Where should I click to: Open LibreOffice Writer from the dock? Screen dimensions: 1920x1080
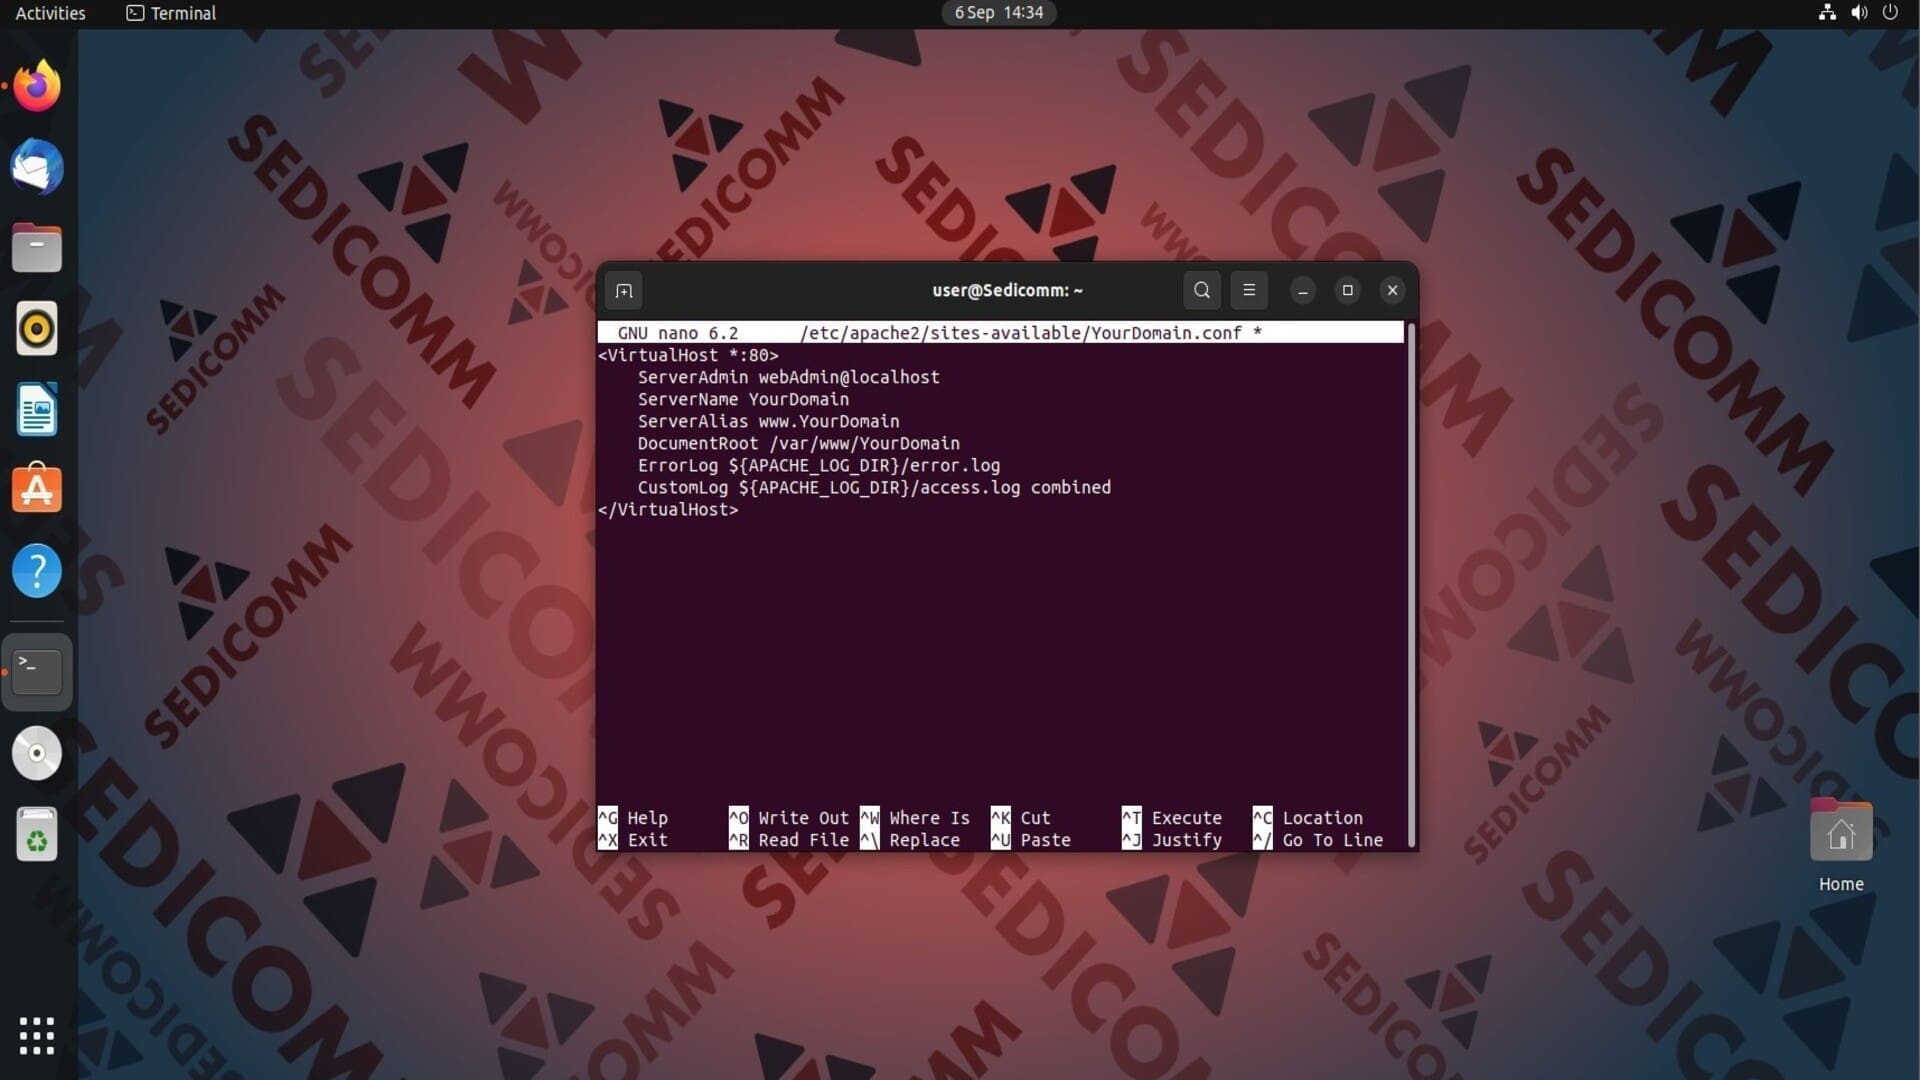point(37,410)
